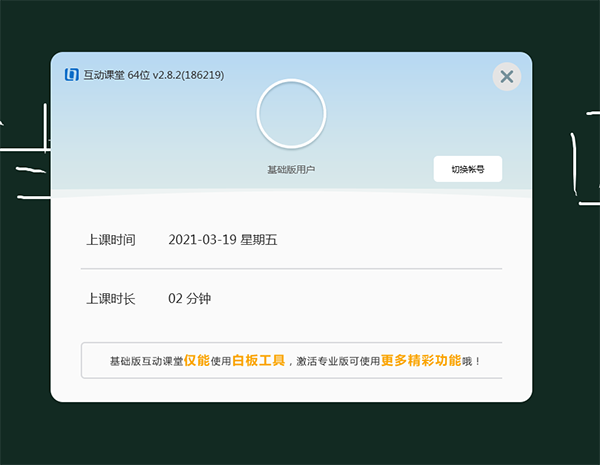Click the divider line between 上课时间 and 上课时长
This screenshot has width=600, height=465.
[x=291, y=269]
